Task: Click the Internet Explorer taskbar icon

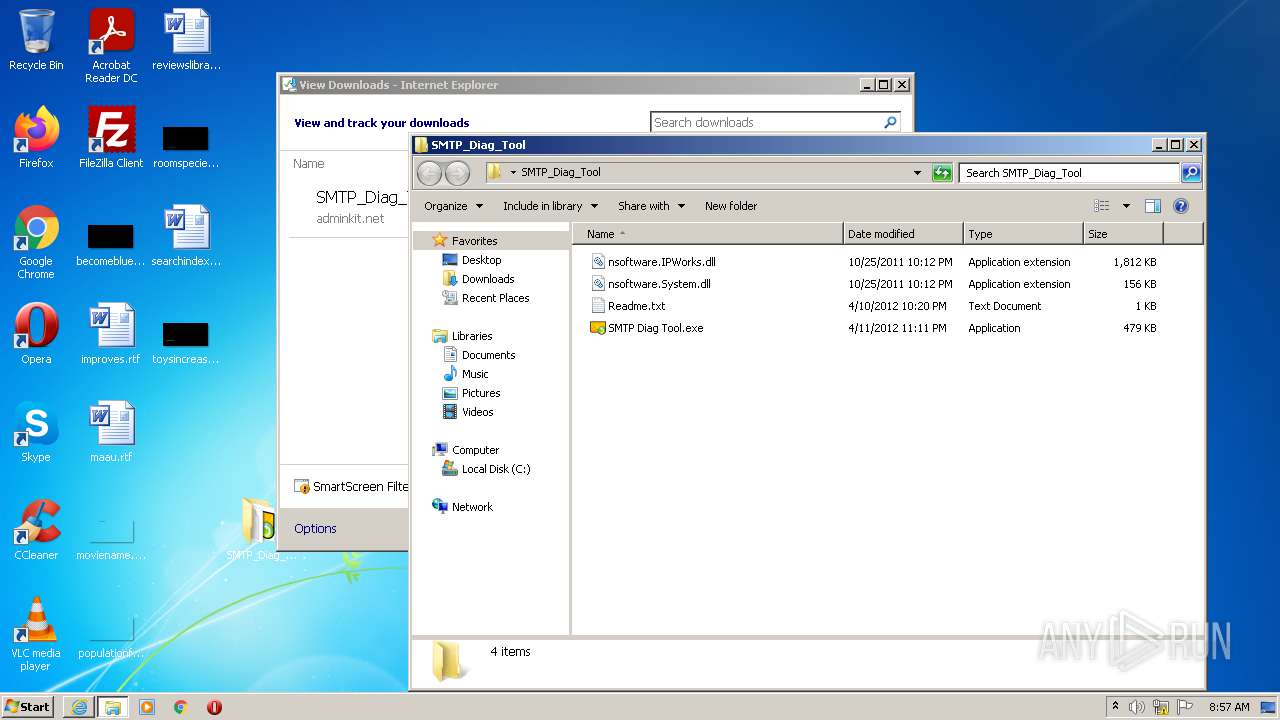Action: pyautogui.click(x=79, y=707)
